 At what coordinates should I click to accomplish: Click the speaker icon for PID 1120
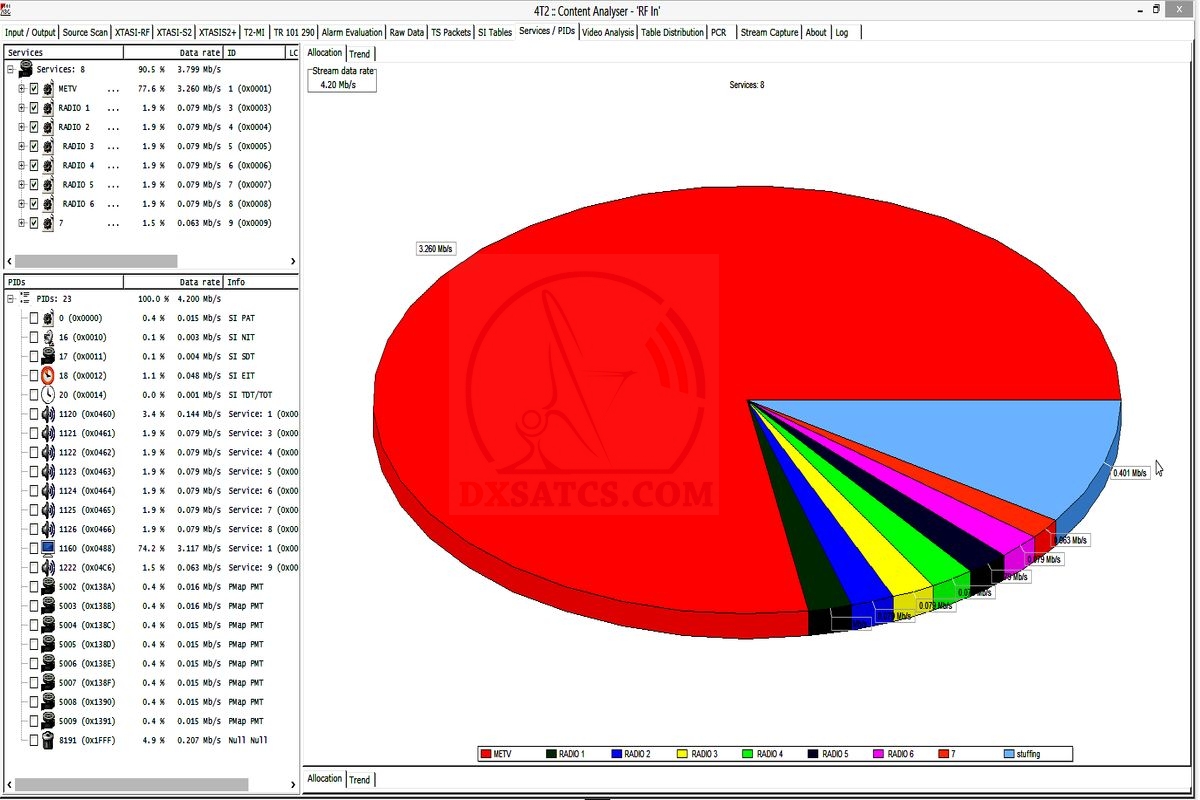47,414
